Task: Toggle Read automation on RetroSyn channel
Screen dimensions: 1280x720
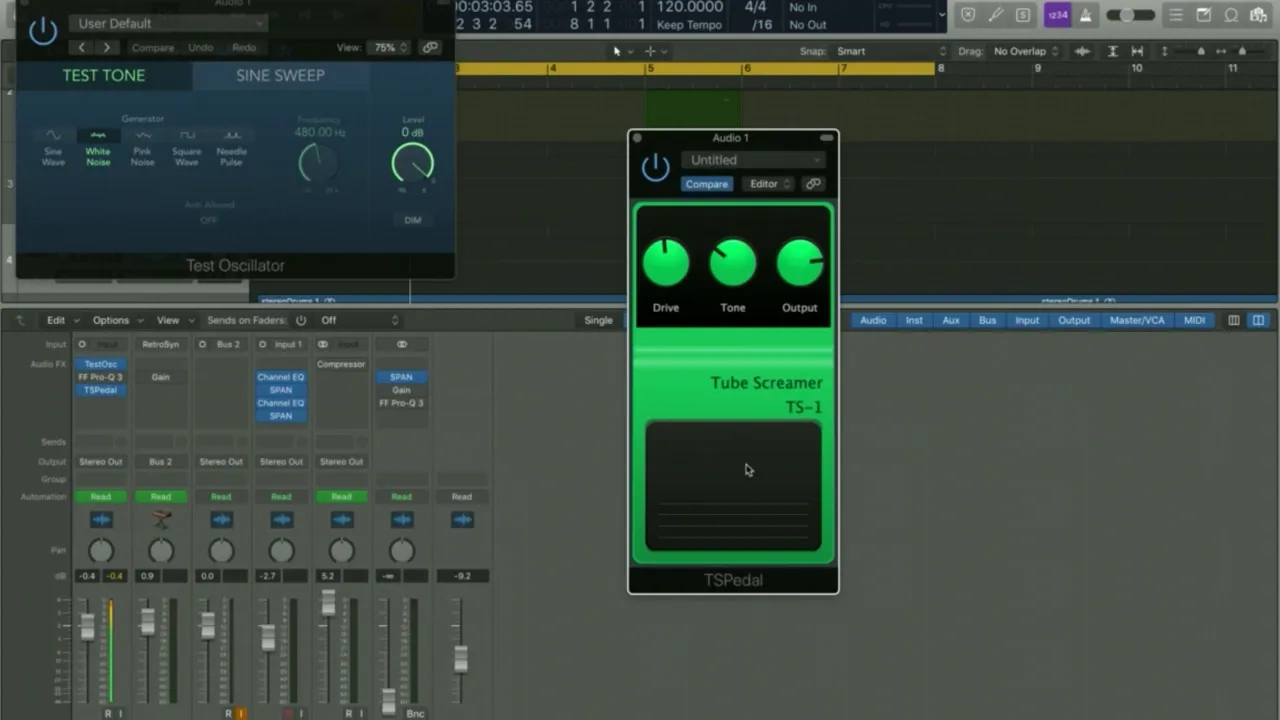Action: (161, 496)
